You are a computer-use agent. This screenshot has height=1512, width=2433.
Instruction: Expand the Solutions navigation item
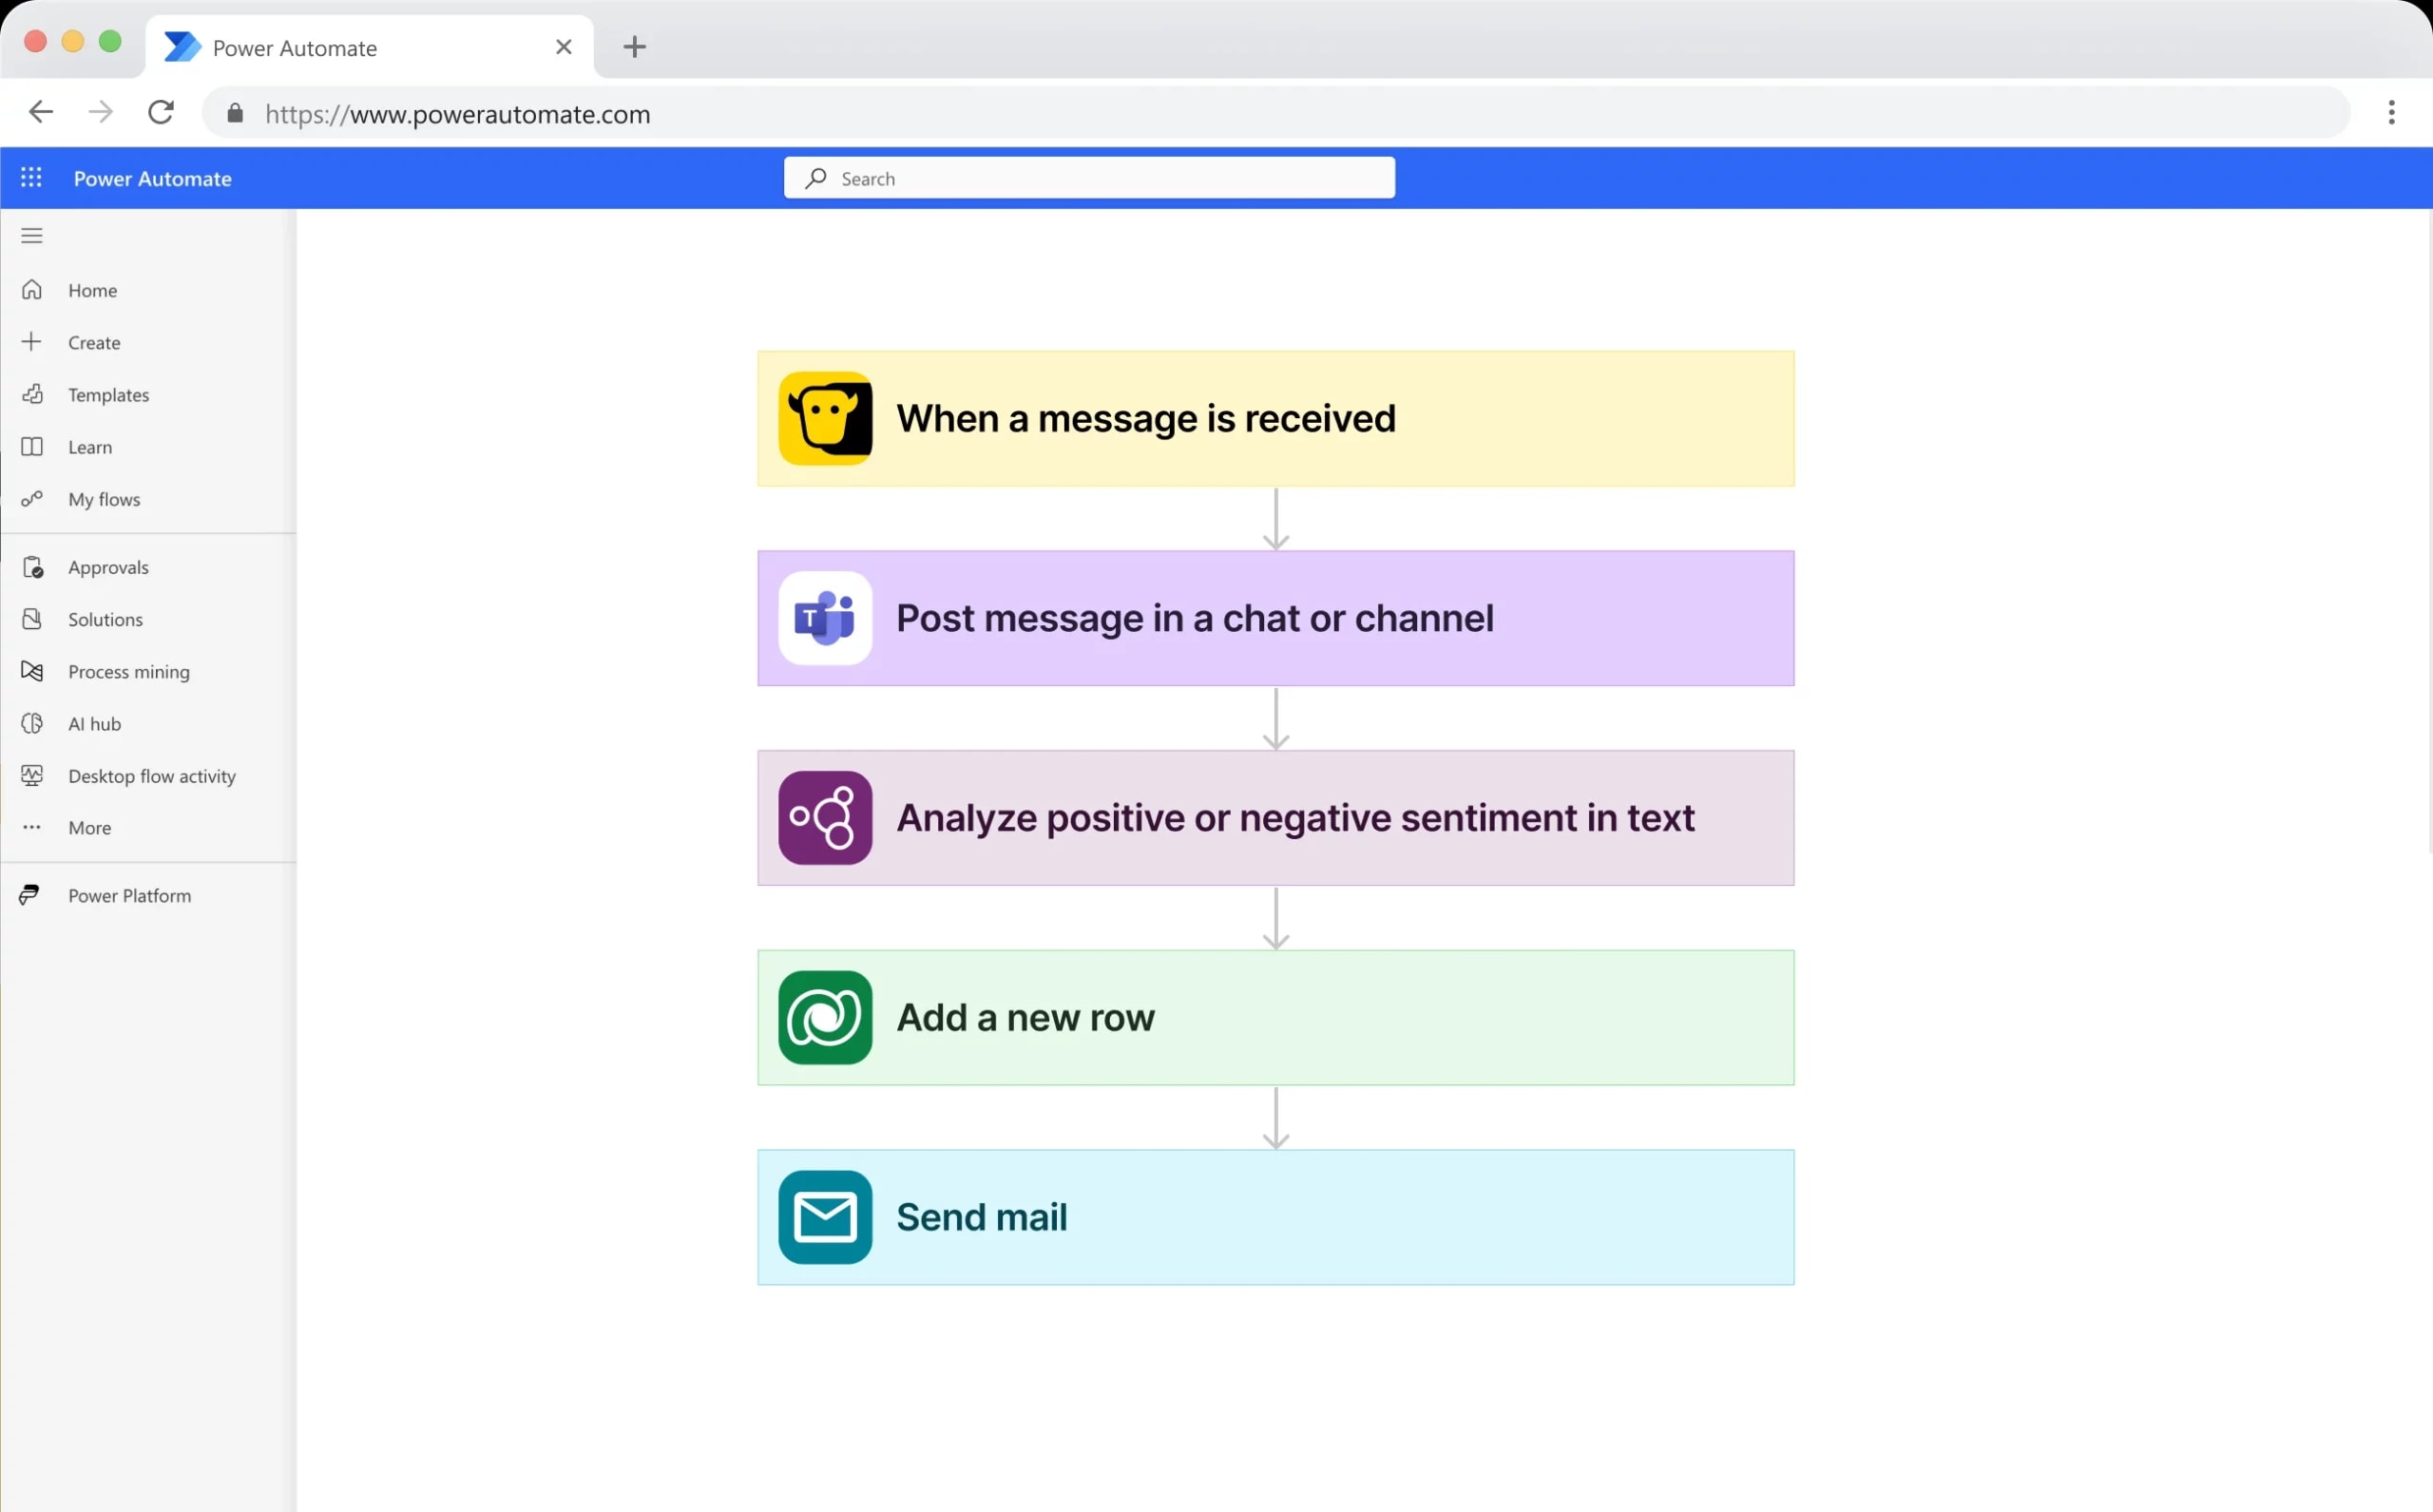105,619
